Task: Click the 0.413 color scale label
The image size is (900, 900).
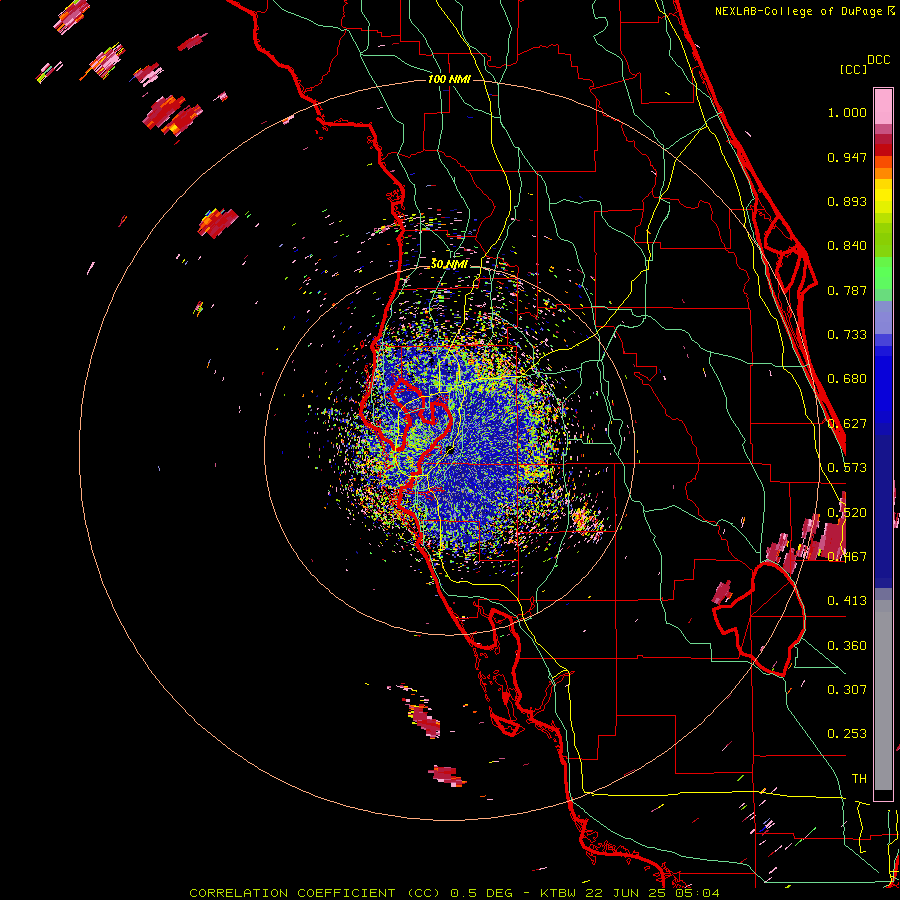Action: tap(847, 601)
